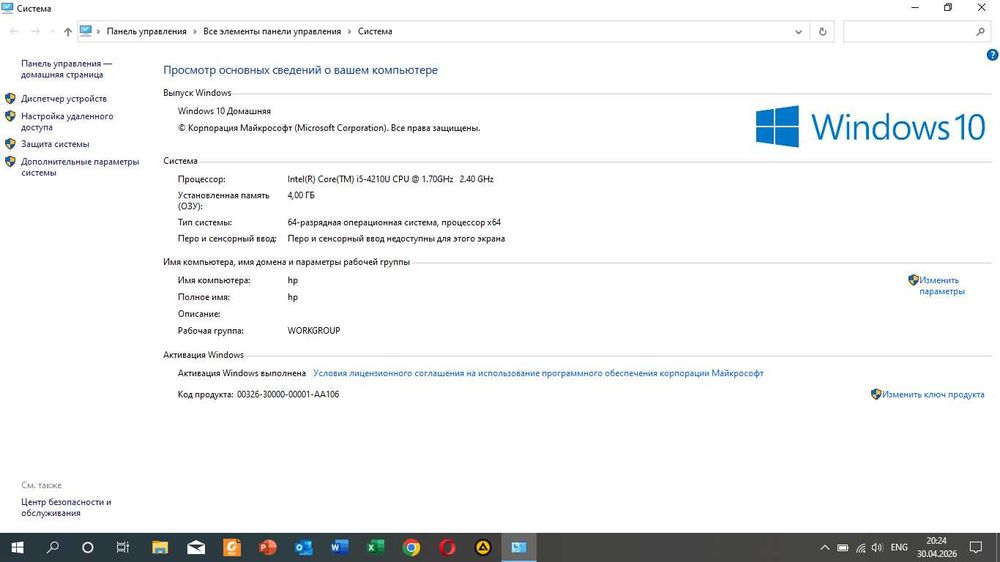
Task: Click the search magnifier button
Action: [x=980, y=31]
